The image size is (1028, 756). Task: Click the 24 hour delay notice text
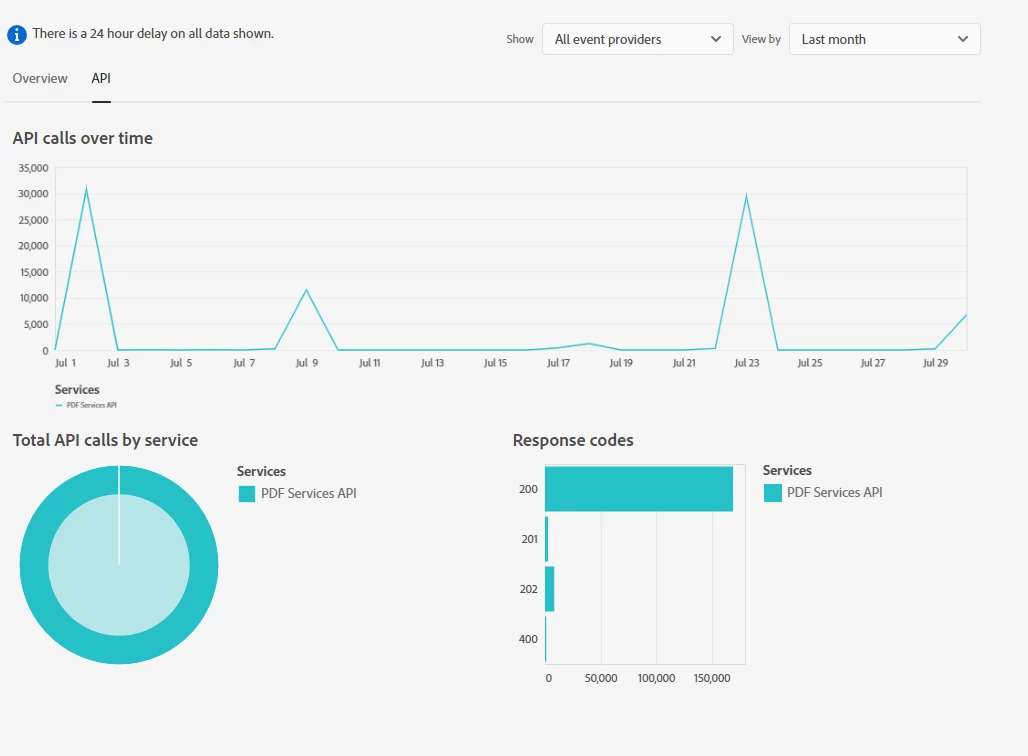coord(153,33)
